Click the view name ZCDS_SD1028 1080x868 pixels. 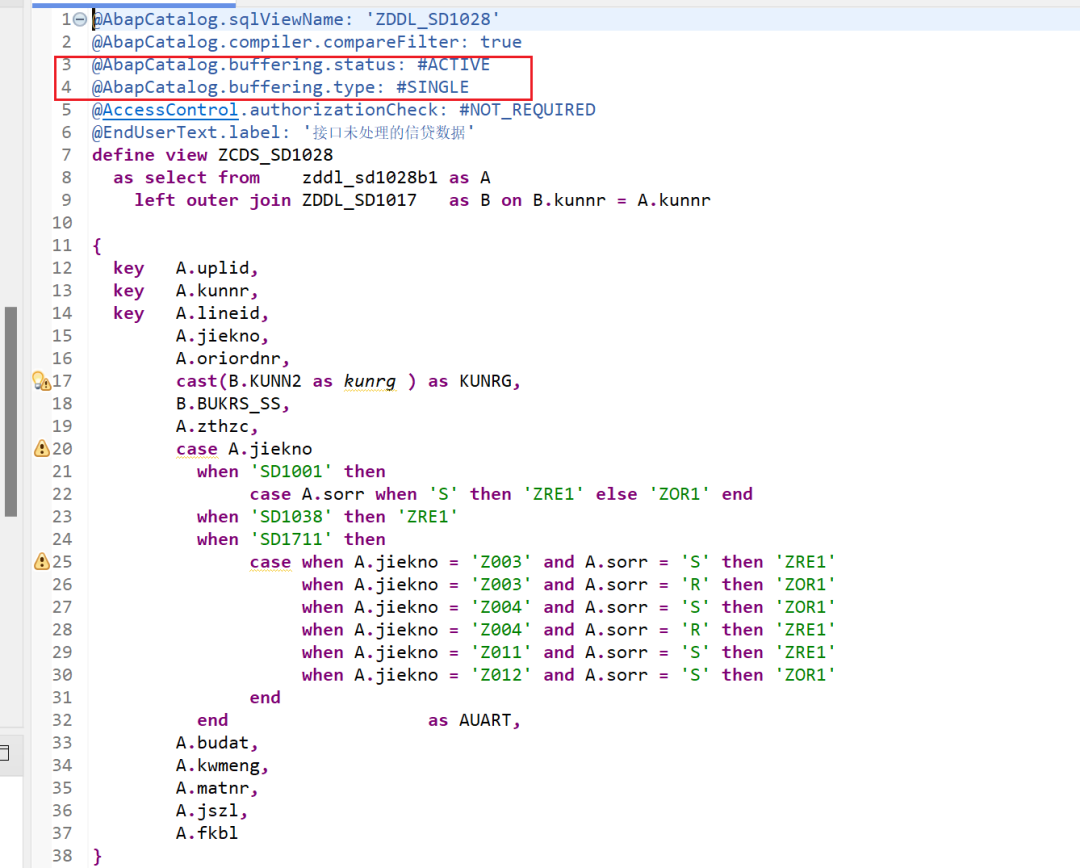276,155
